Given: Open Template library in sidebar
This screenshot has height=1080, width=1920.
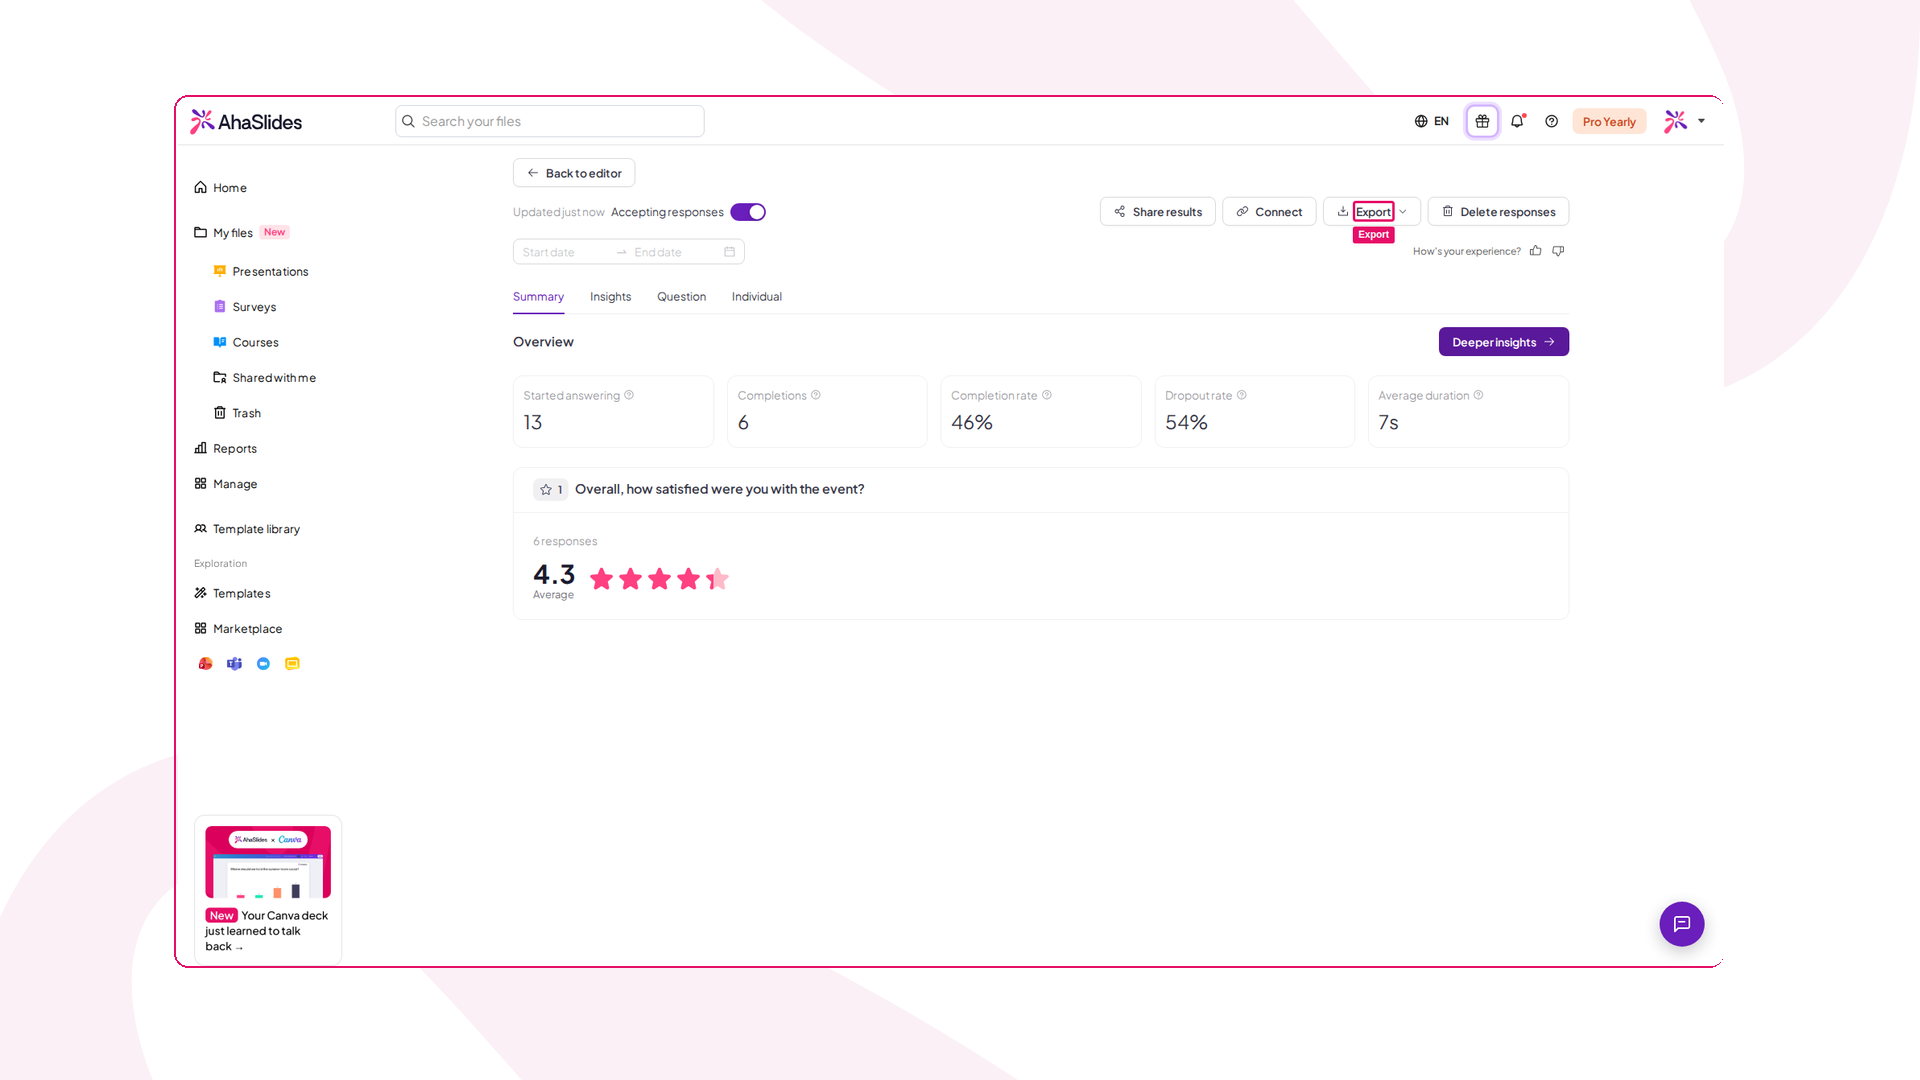Looking at the screenshot, I should point(247,529).
